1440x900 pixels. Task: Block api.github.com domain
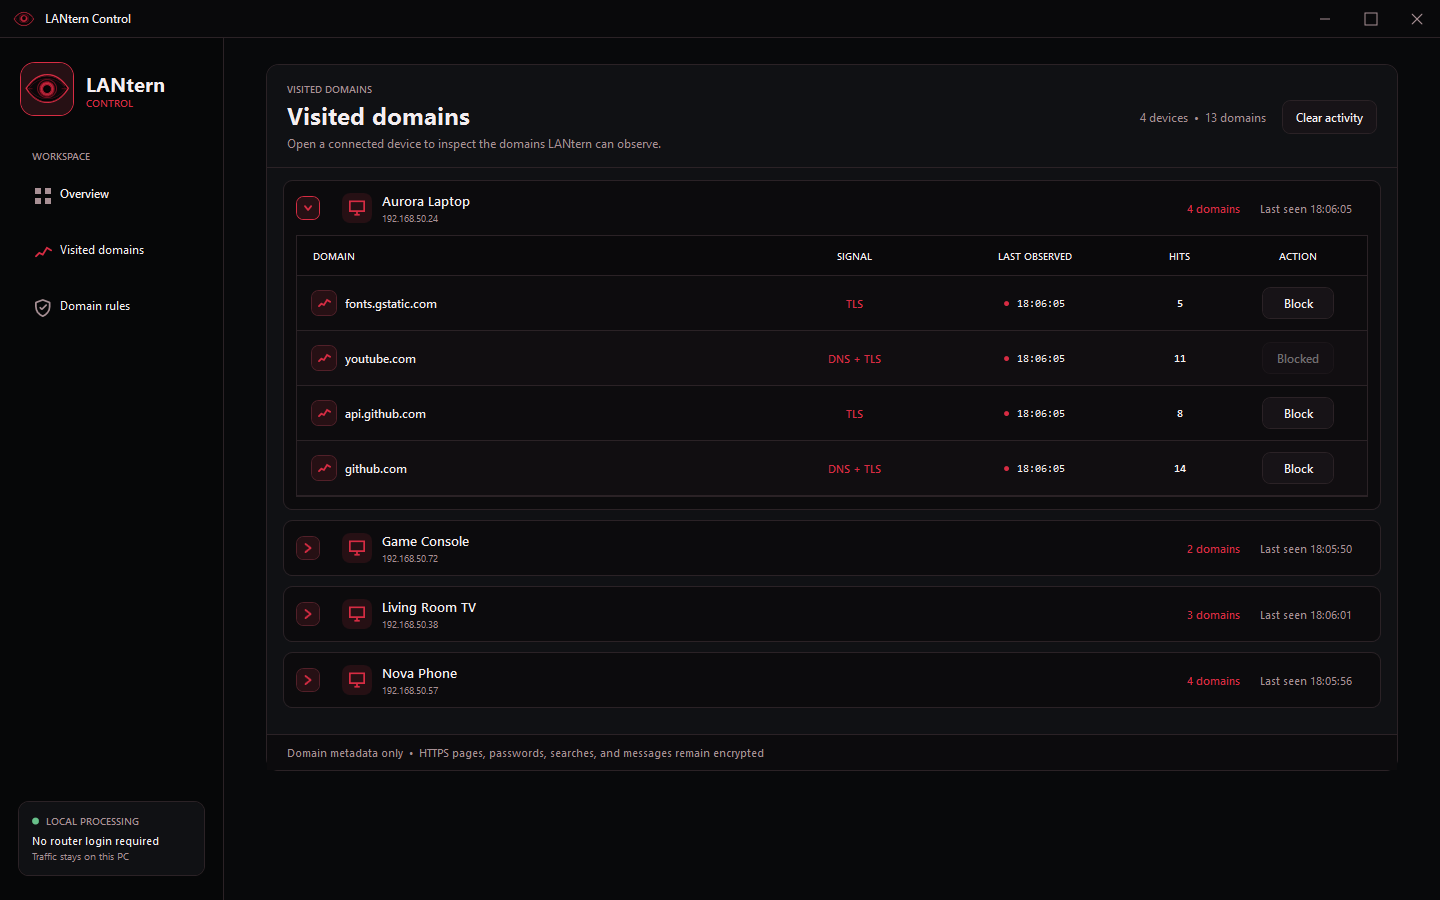[1298, 413]
